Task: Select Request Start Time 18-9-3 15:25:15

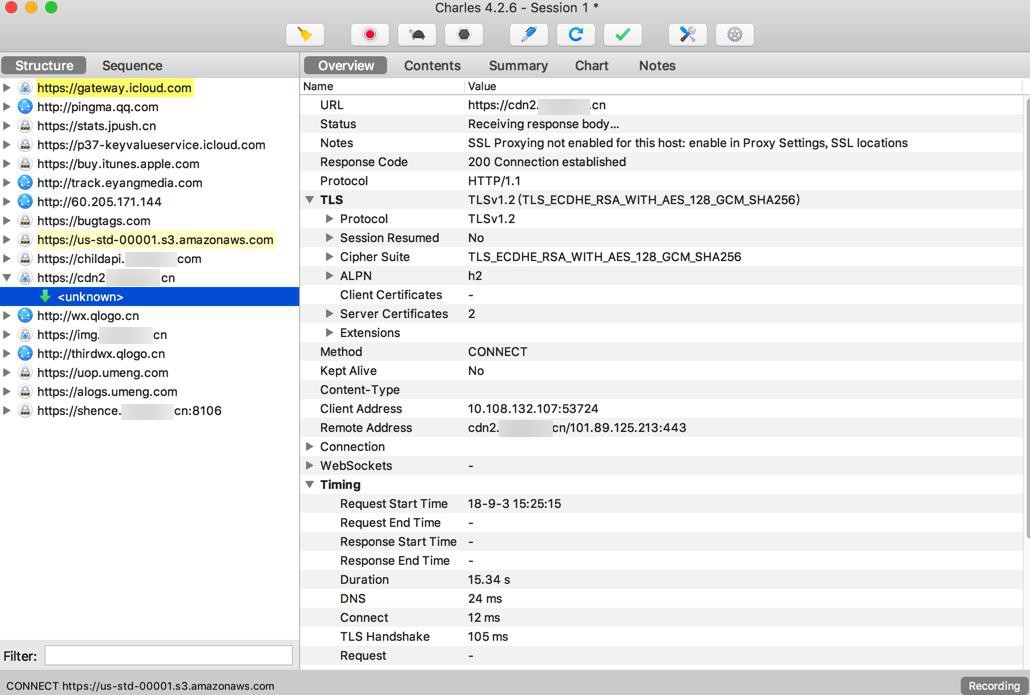Action: pyautogui.click(x=514, y=504)
